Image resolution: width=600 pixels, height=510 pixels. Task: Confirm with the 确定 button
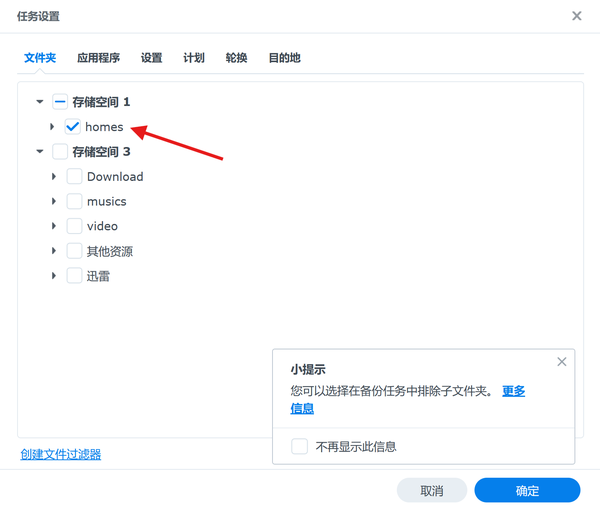pyautogui.click(x=527, y=490)
